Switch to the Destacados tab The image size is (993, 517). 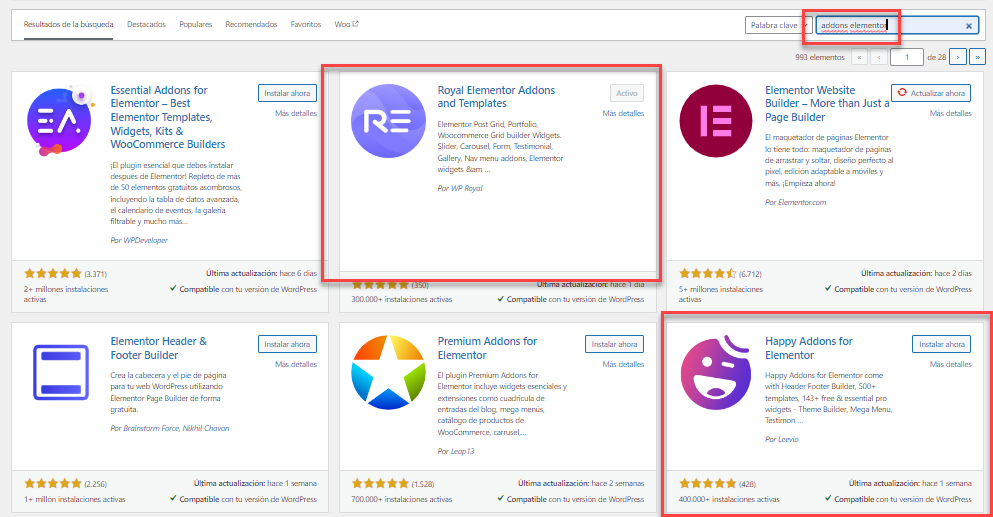click(x=146, y=24)
